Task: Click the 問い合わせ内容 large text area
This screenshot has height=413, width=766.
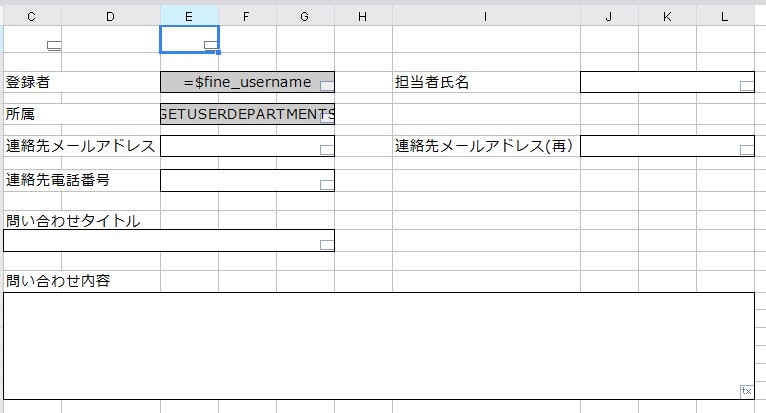Action: 379,346
